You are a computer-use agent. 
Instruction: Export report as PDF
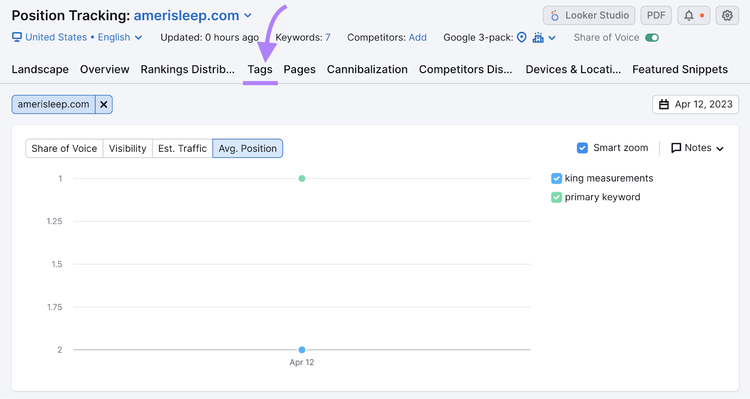tap(656, 15)
